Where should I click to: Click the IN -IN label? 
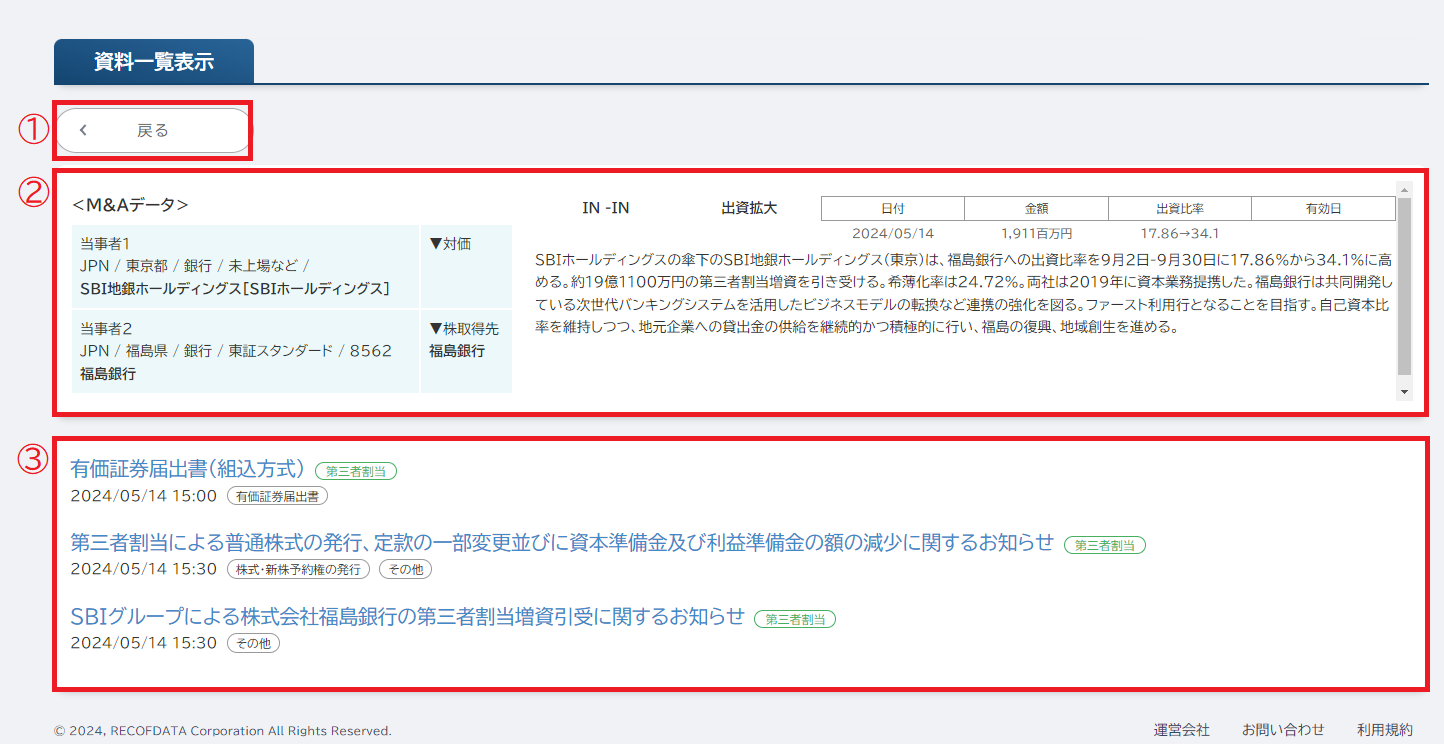(x=606, y=208)
